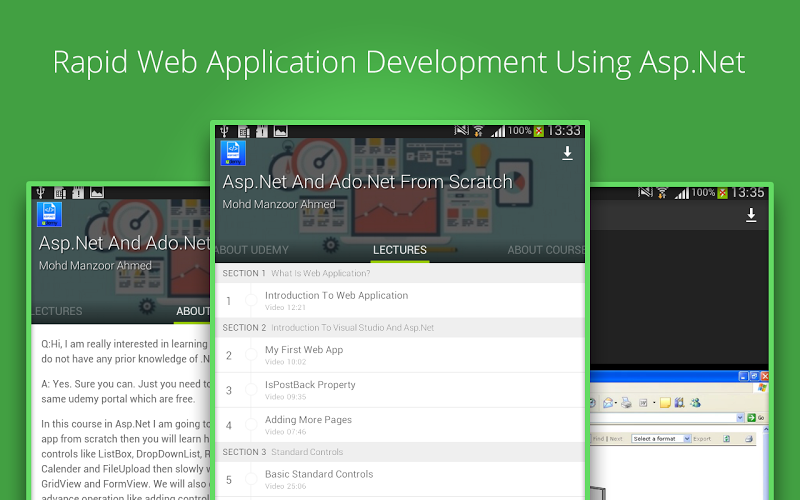
Task: Tap the picture notification icon in center status bar
Action: point(280,131)
